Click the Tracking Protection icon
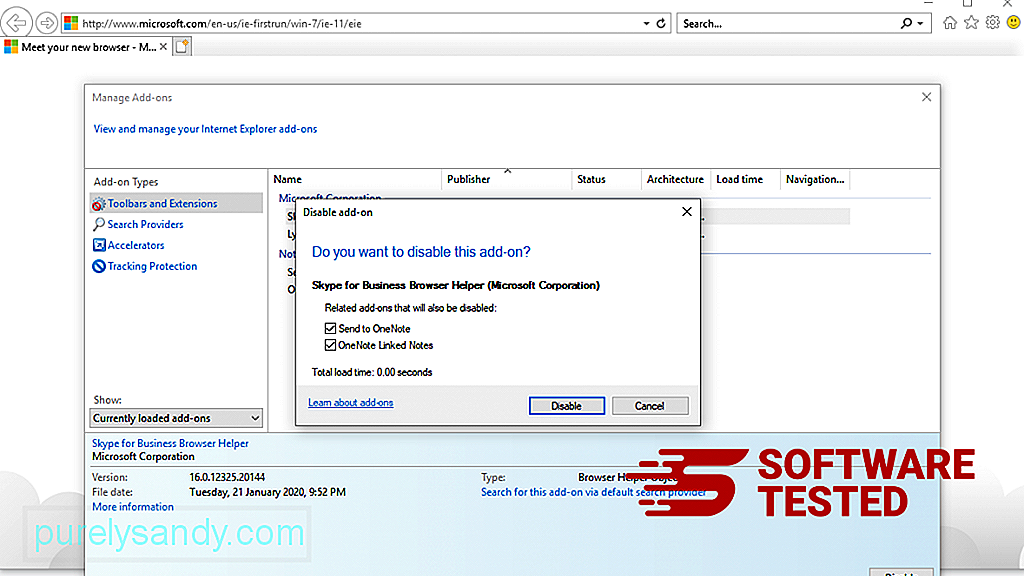This screenshot has height=576, width=1024. [x=99, y=266]
